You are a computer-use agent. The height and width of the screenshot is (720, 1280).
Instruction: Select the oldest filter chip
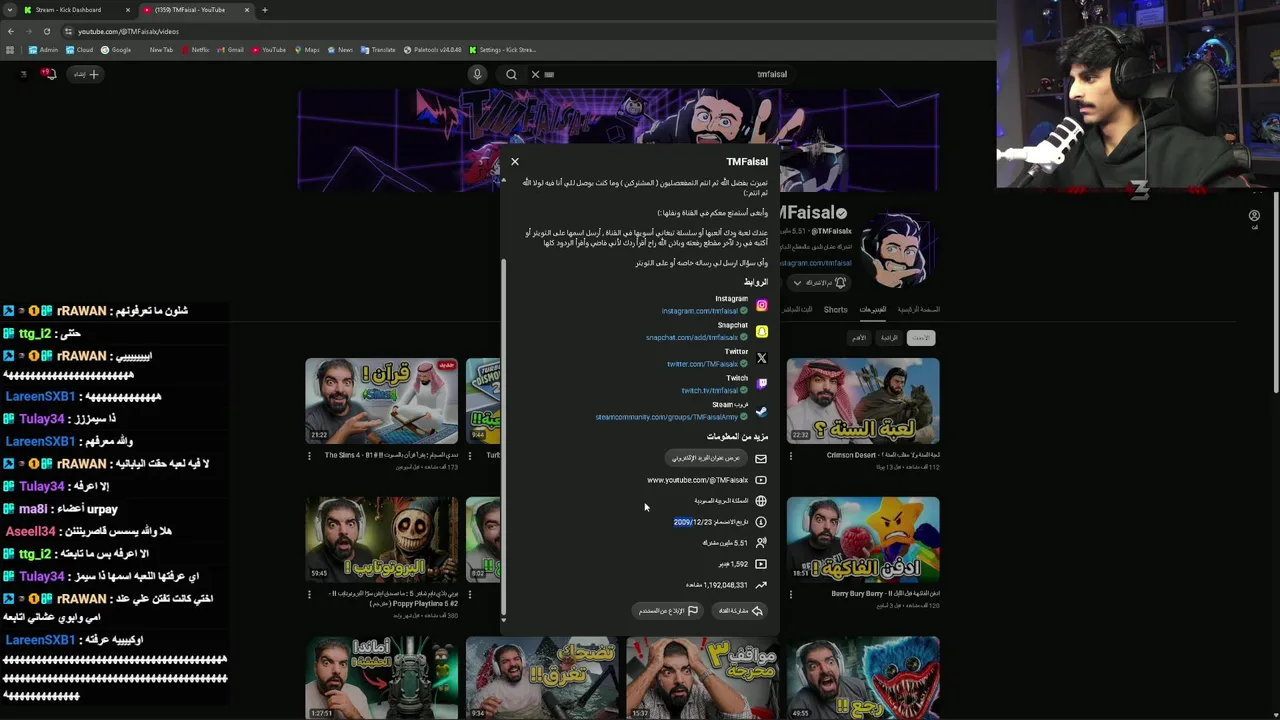859,338
